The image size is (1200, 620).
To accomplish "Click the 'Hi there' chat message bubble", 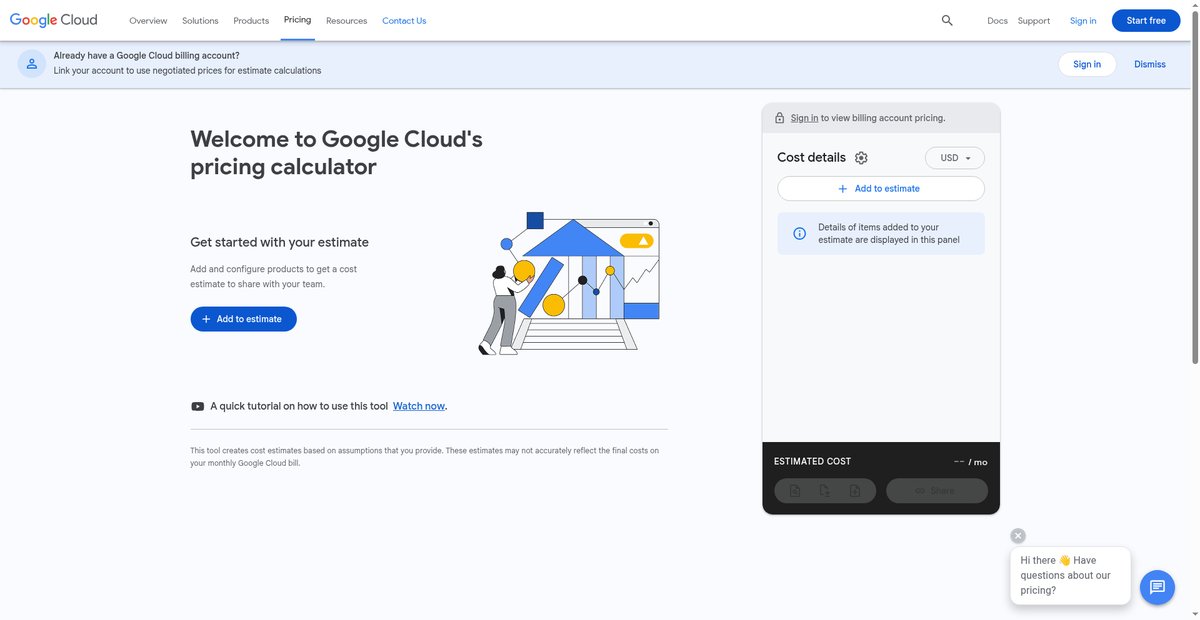I will click(x=1070, y=575).
